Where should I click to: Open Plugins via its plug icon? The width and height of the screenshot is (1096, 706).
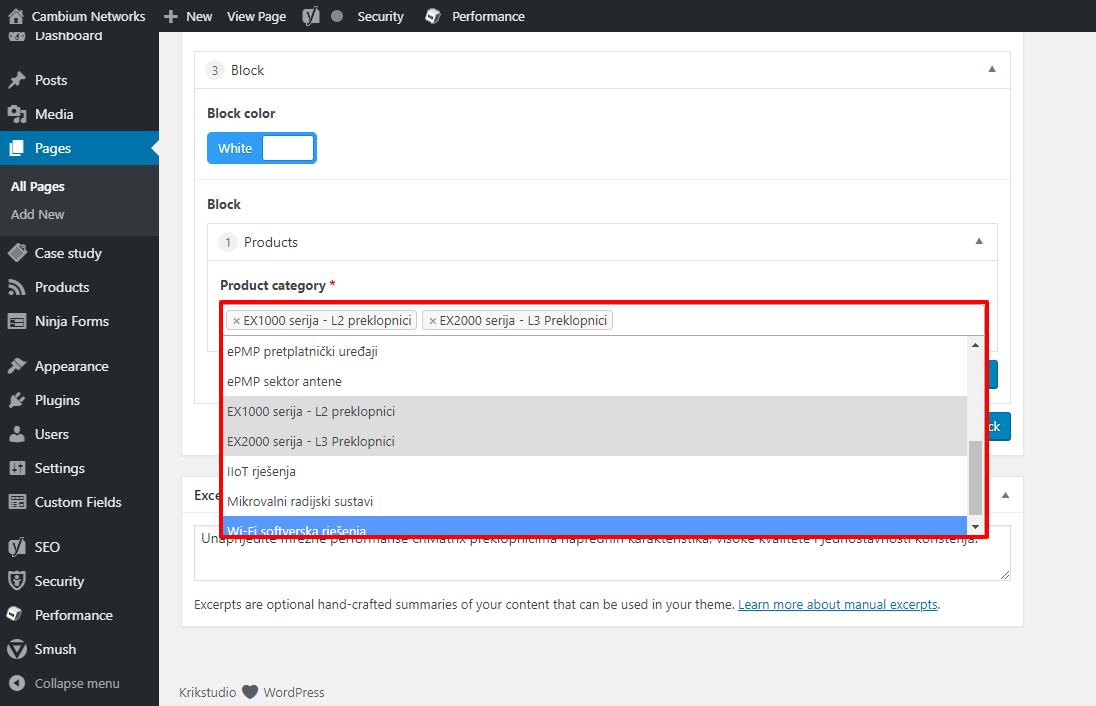(17, 401)
